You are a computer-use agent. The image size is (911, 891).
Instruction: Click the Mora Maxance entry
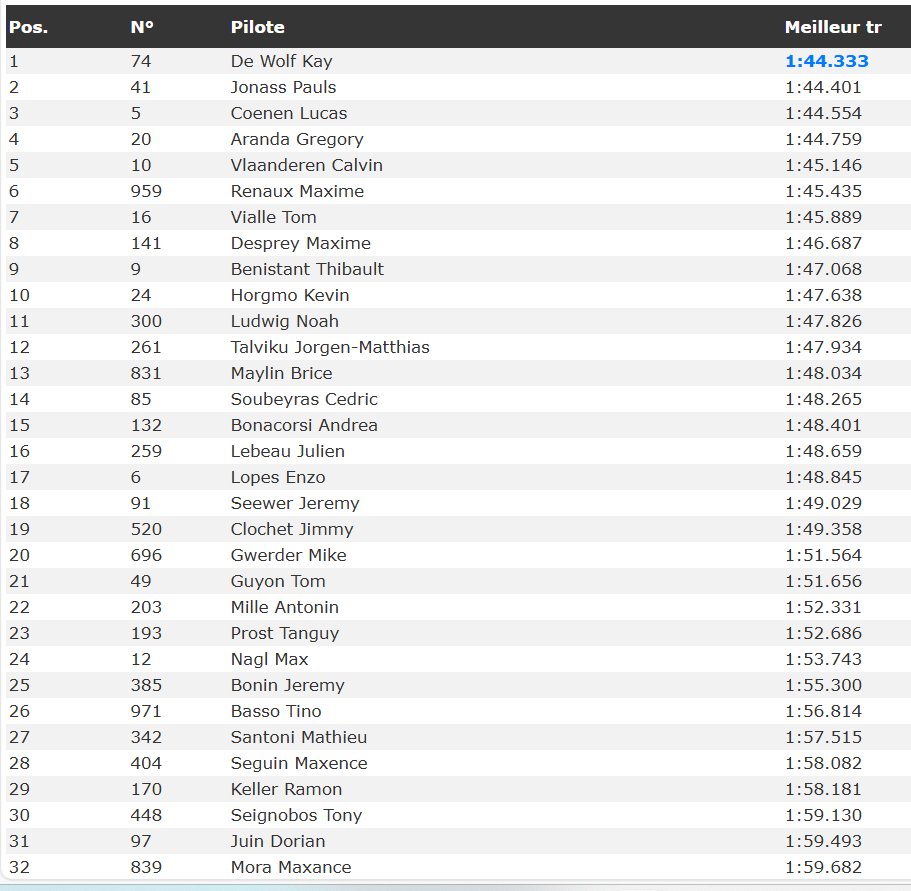[290, 867]
